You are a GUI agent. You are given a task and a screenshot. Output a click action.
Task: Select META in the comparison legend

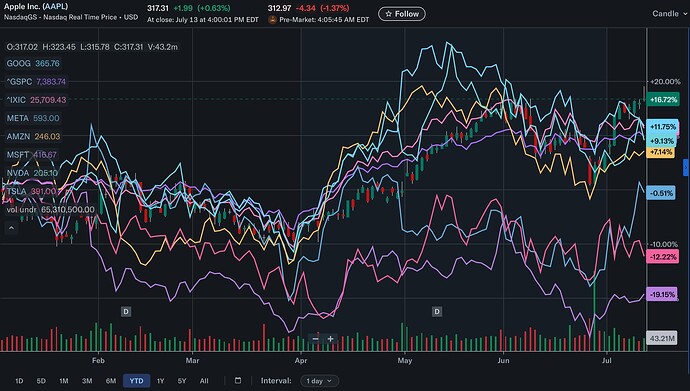33,118
